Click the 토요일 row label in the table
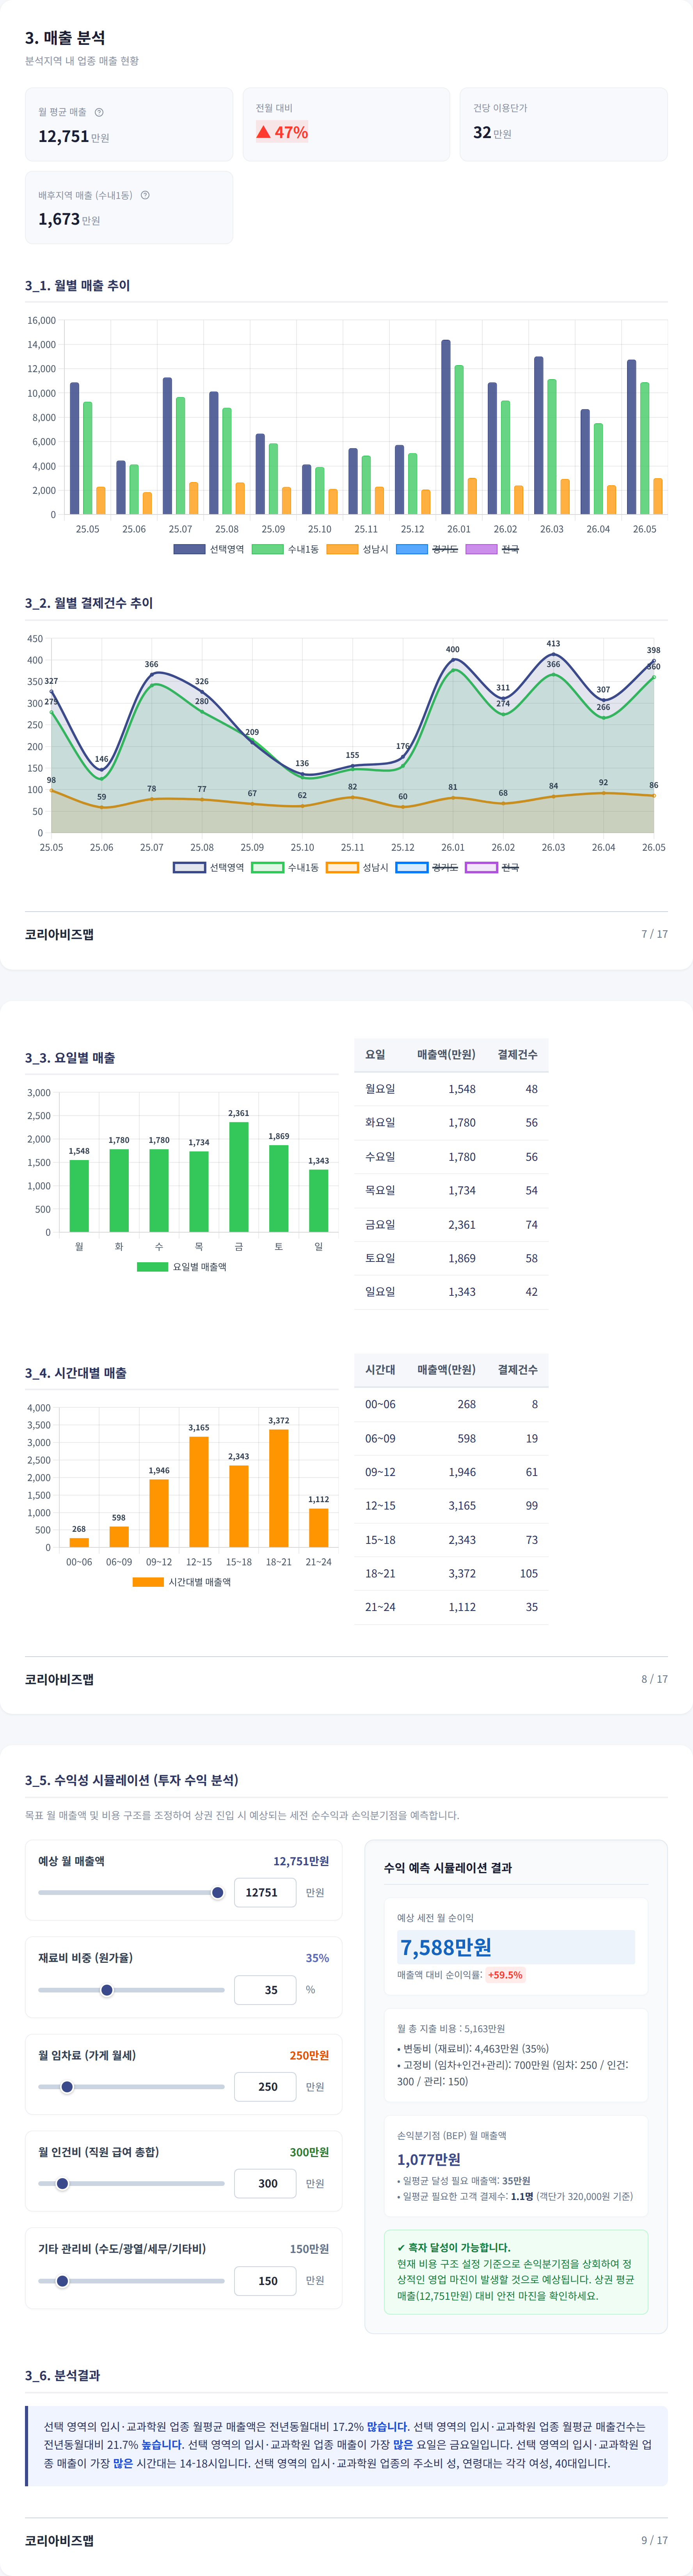Image resolution: width=693 pixels, height=2576 pixels. (x=380, y=1258)
